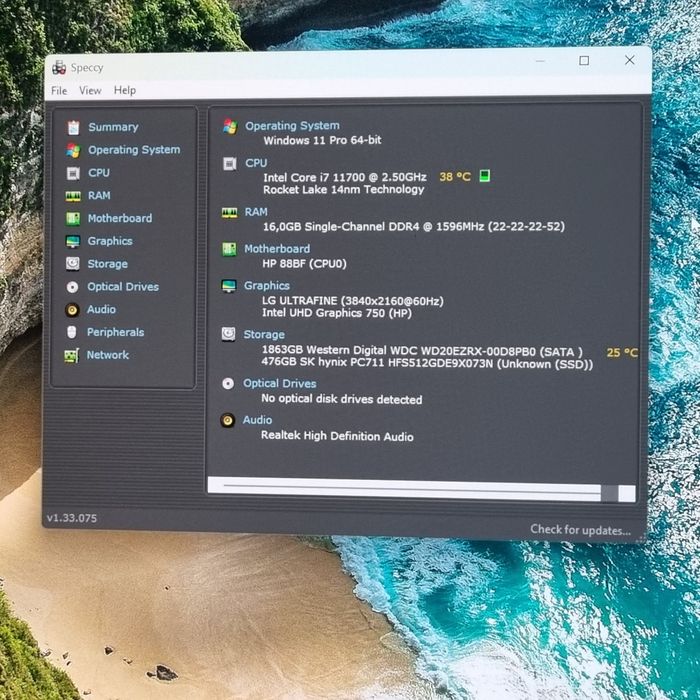
Task: Click the CPU chip icon in sidebar
Action: (x=73, y=173)
